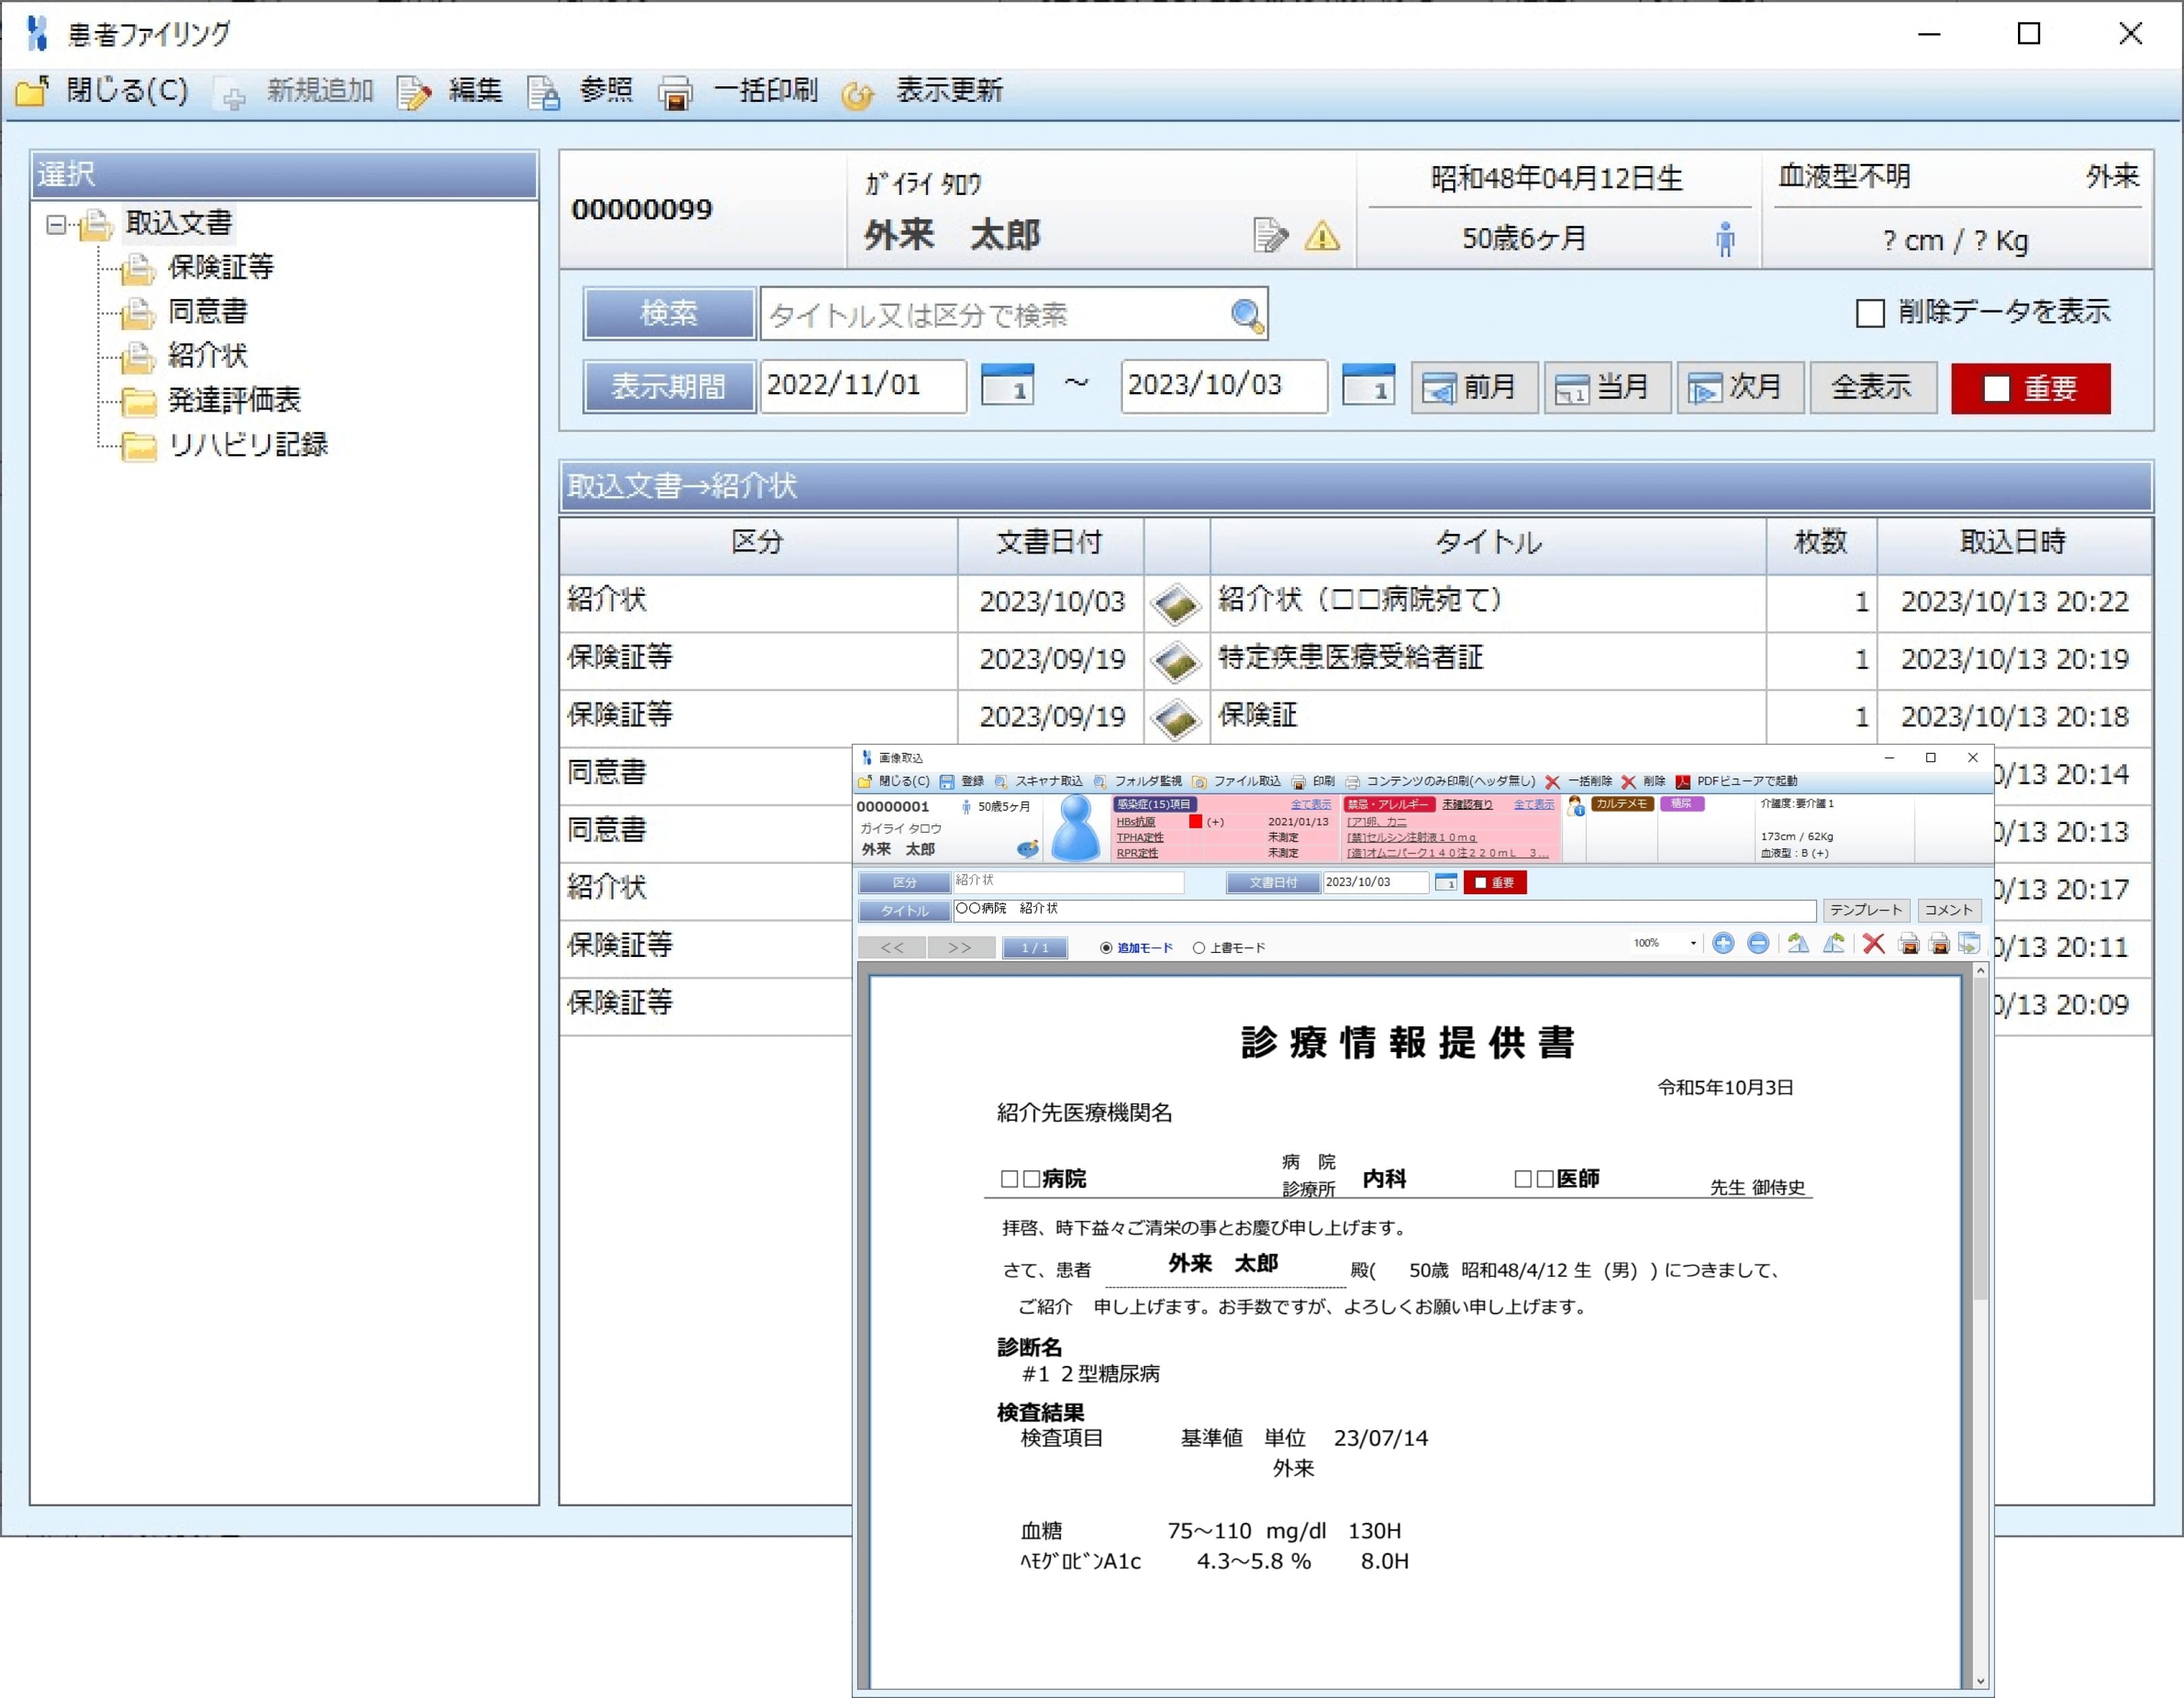Open the テンプレート template dialog

(x=1866, y=910)
